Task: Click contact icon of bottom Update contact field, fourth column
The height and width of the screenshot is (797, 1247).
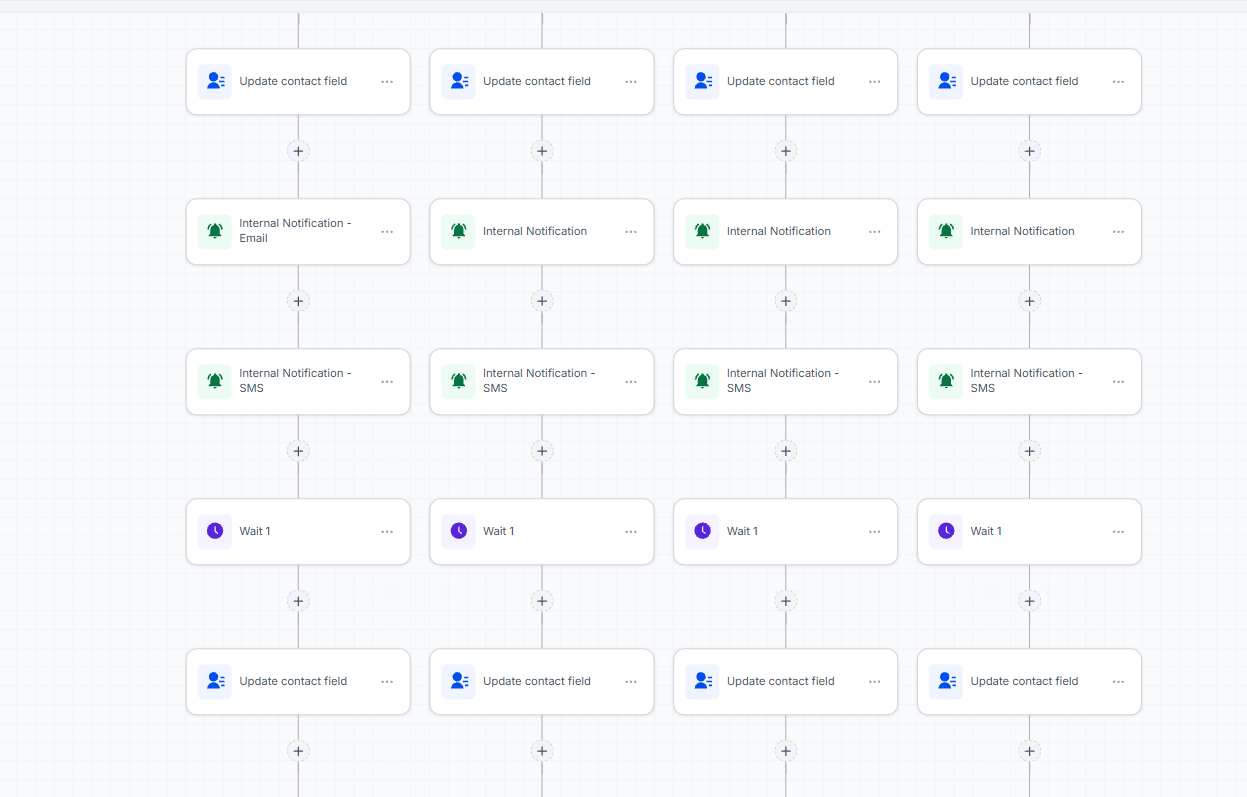Action: point(947,681)
